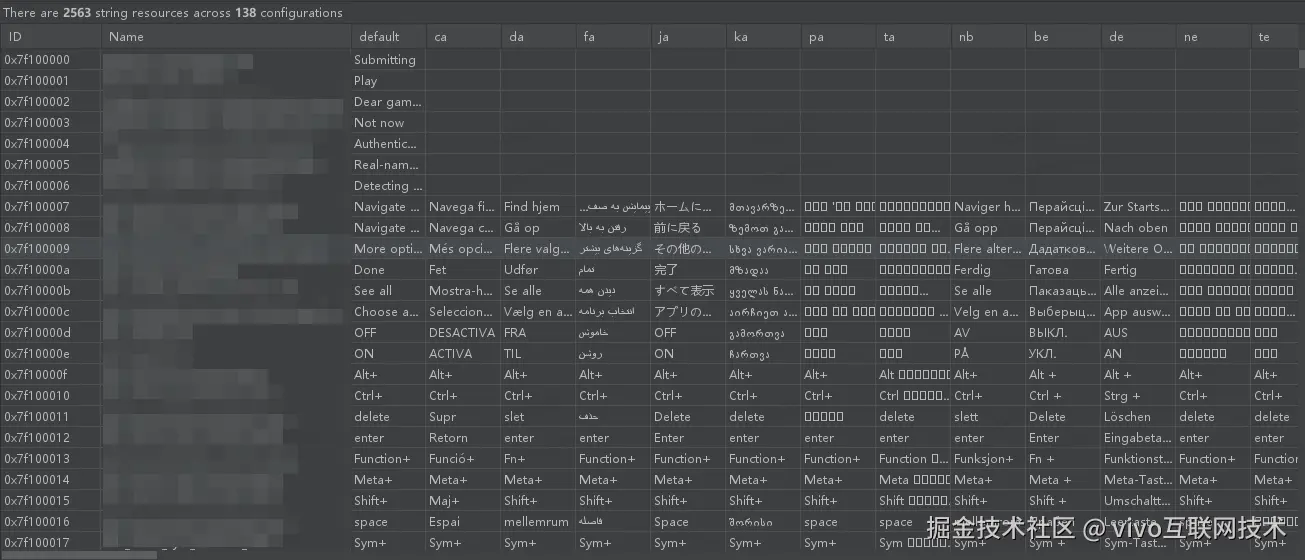Click the 'Choose a...' default cell
Screen dimensions: 1305x560
pyautogui.click(x=389, y=312)
